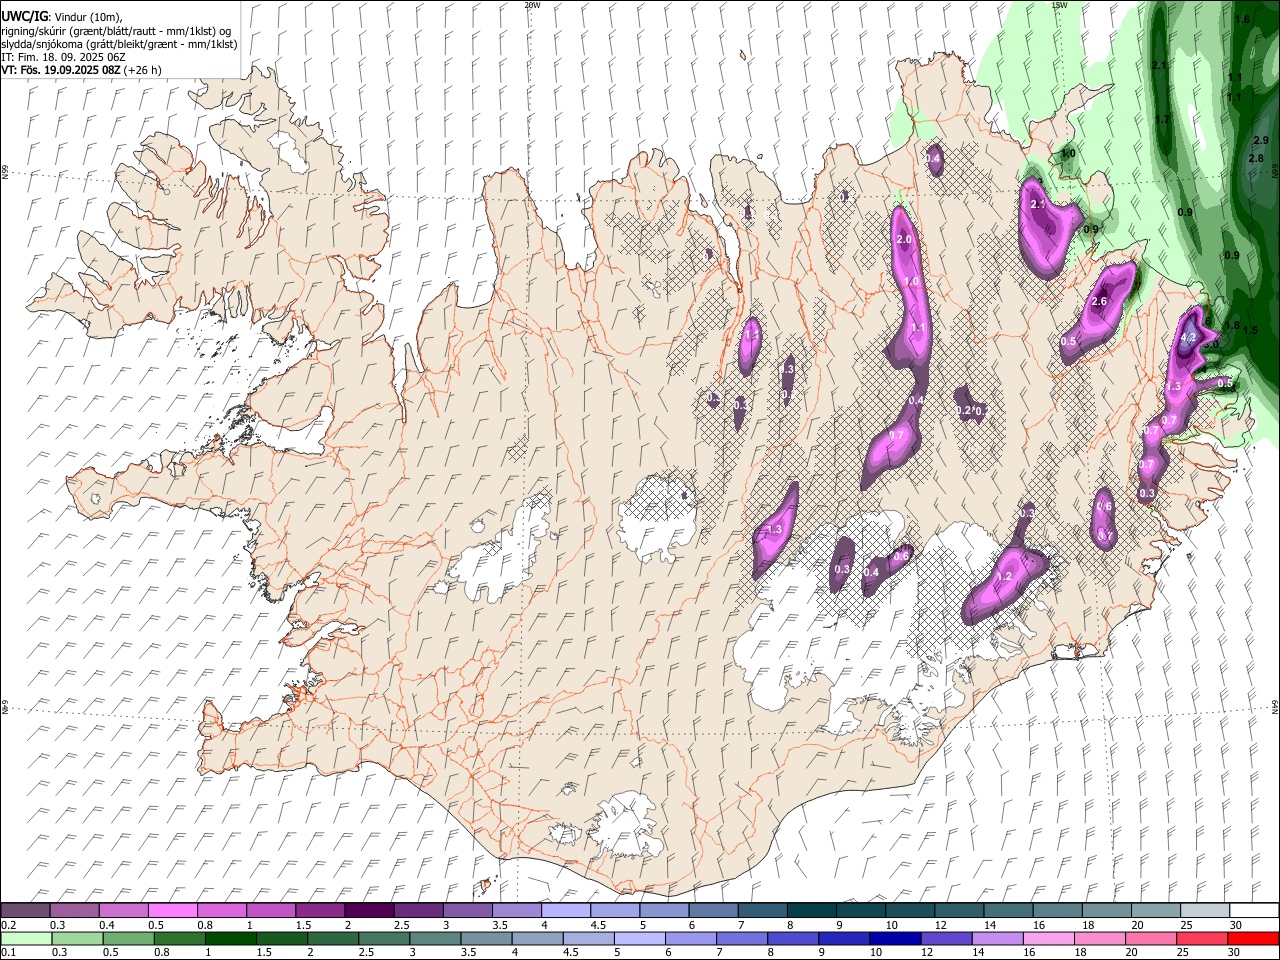
Task: Click the '2.0' snowfall value on the map
Action: click(905, 240)
